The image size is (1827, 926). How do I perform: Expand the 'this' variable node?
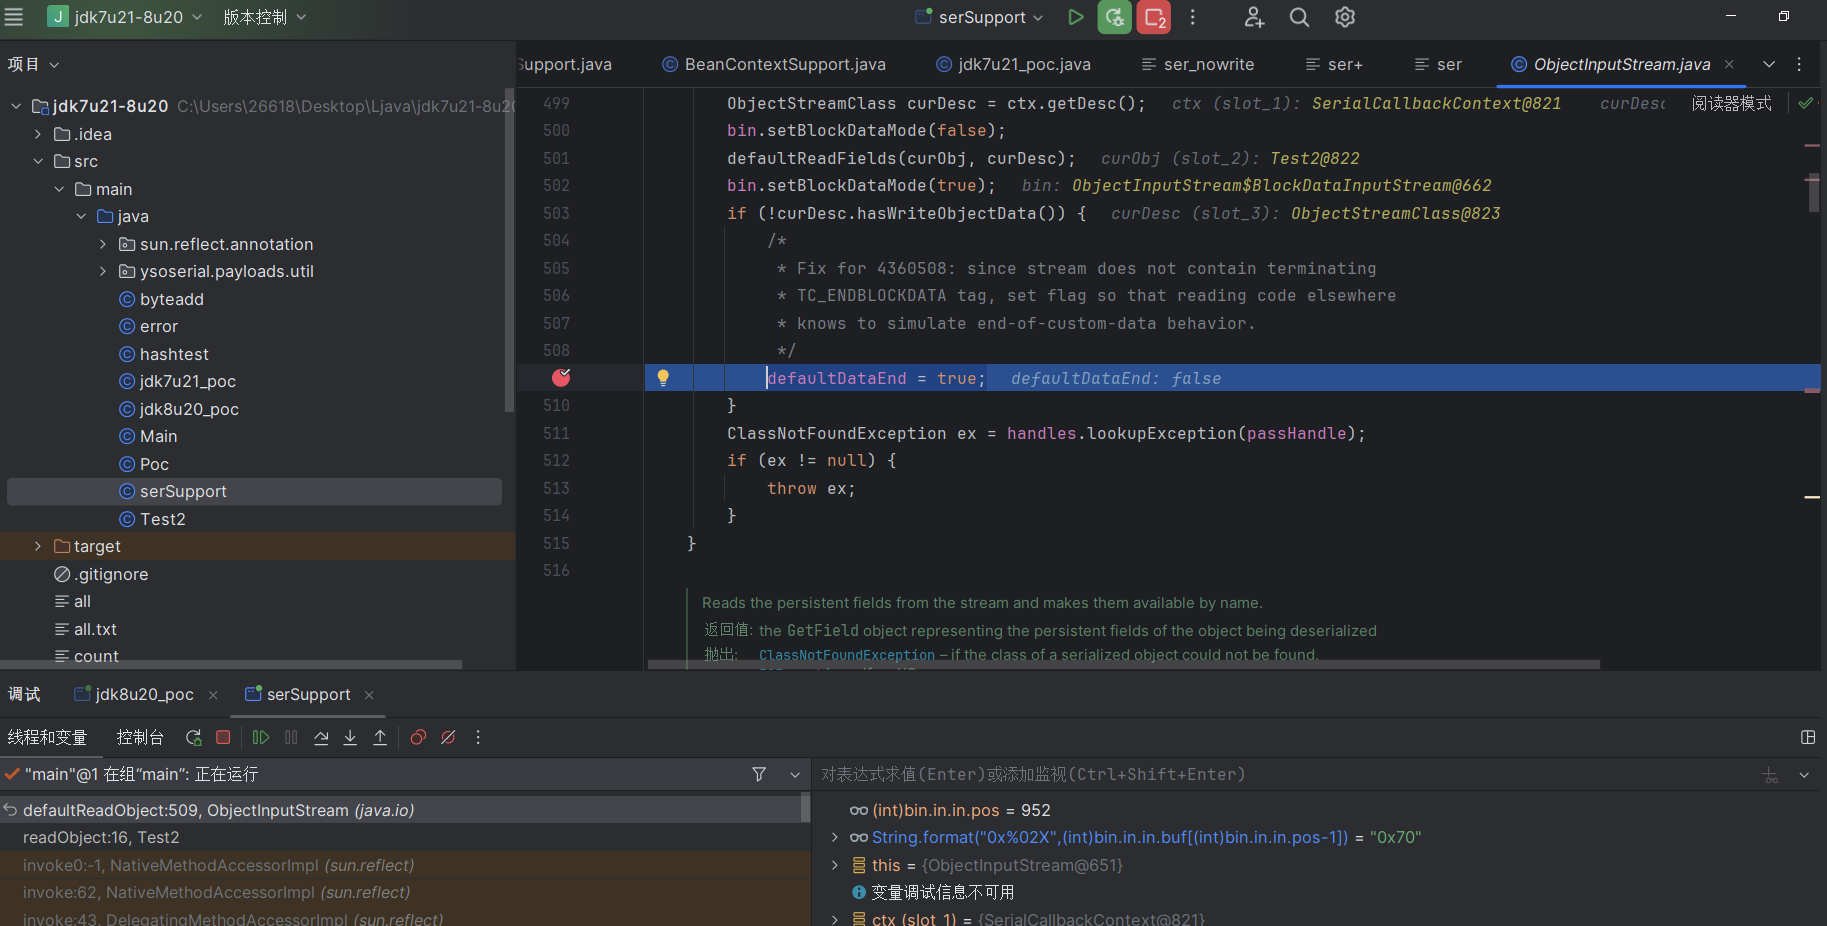(835, 865)
